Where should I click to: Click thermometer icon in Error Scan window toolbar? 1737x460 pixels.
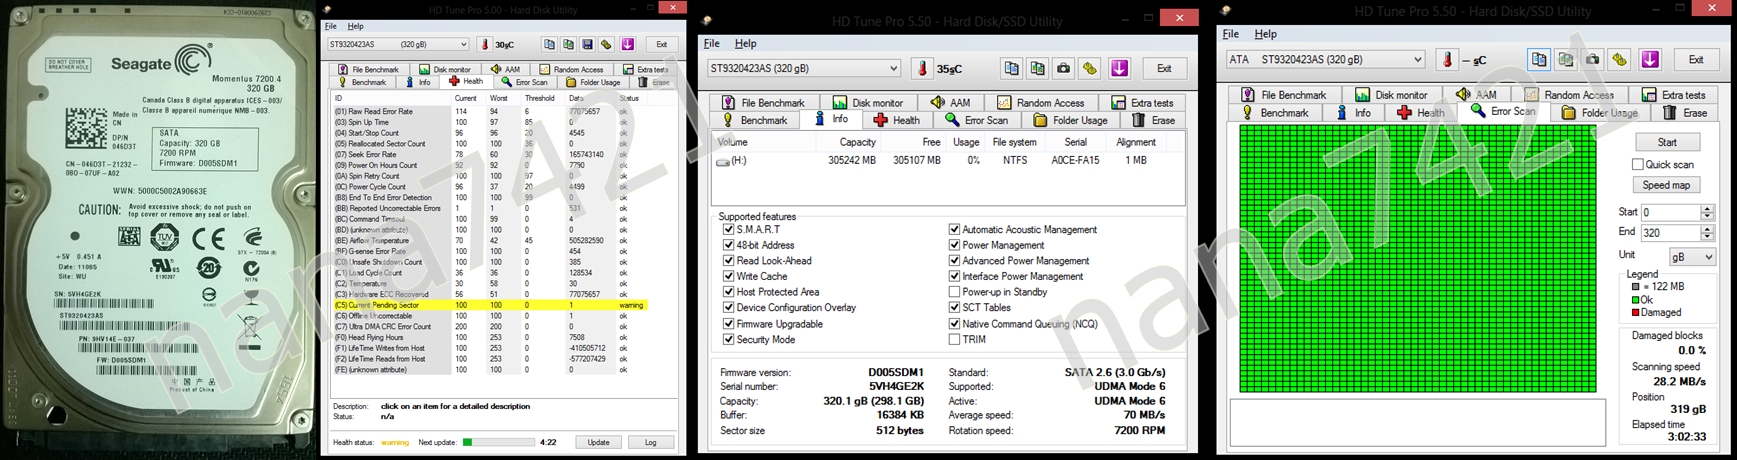[1446, 60]
